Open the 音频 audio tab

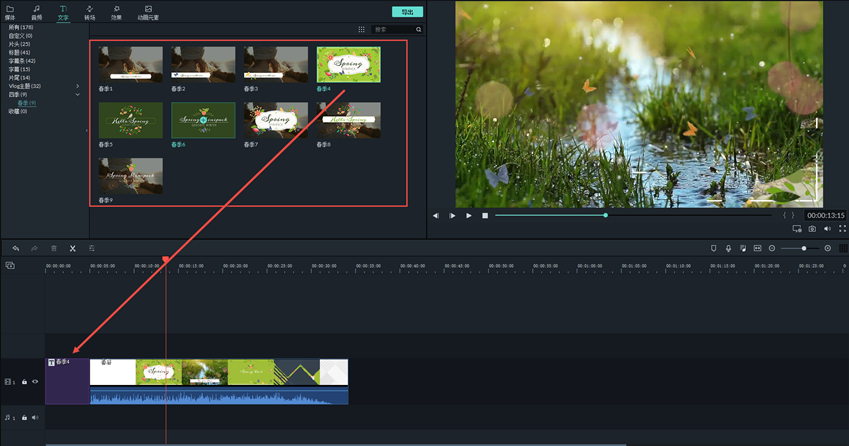36,13
